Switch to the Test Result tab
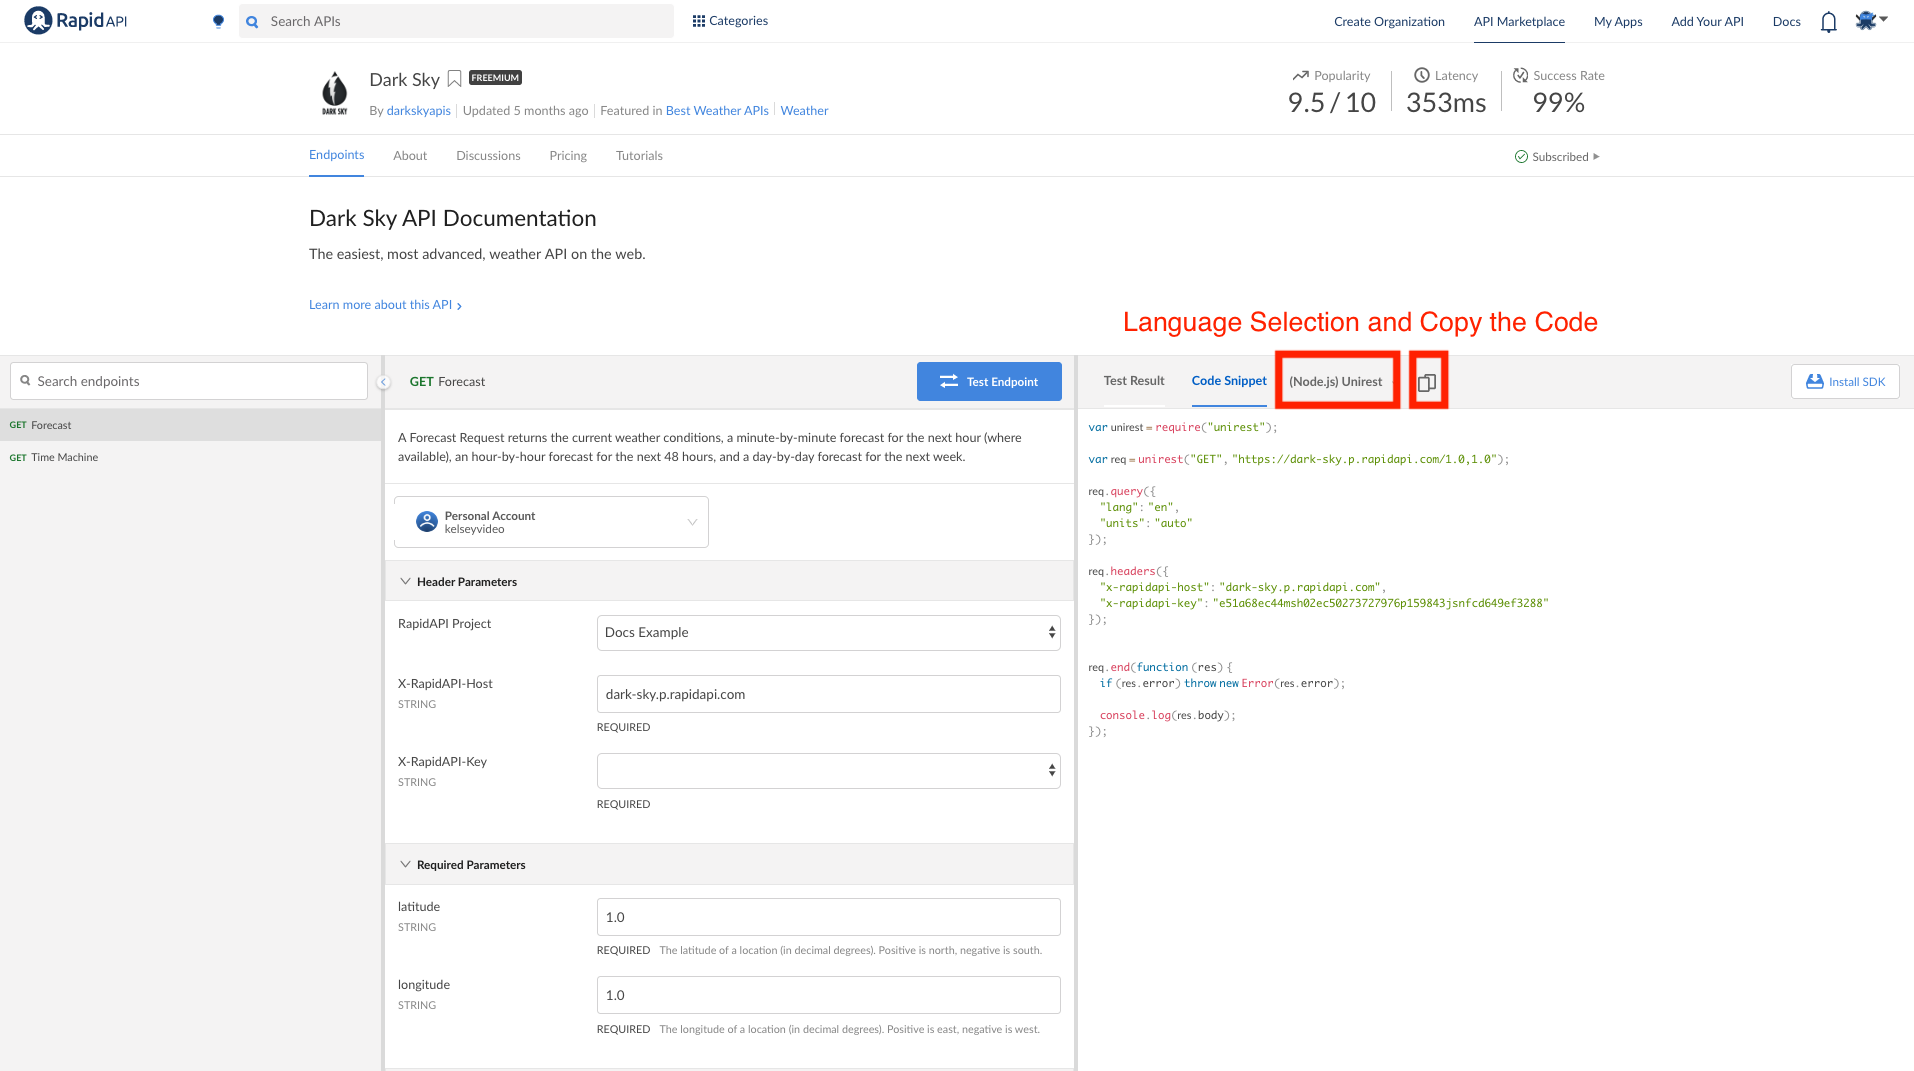Screen dimensions: 1914x1071 (1134, 381)
